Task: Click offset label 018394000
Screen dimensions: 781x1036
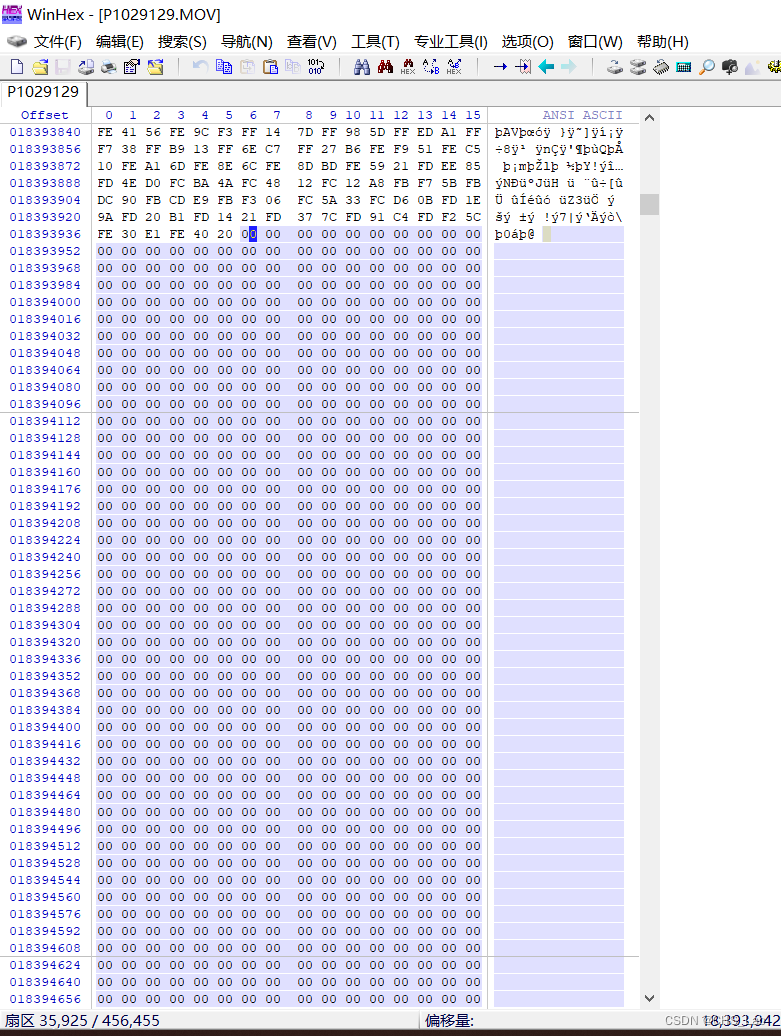Action: point(45,302)
